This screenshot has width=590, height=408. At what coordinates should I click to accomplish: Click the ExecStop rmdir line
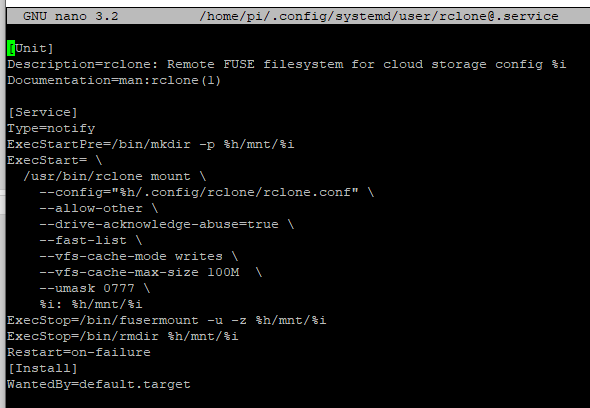[123, 336]
